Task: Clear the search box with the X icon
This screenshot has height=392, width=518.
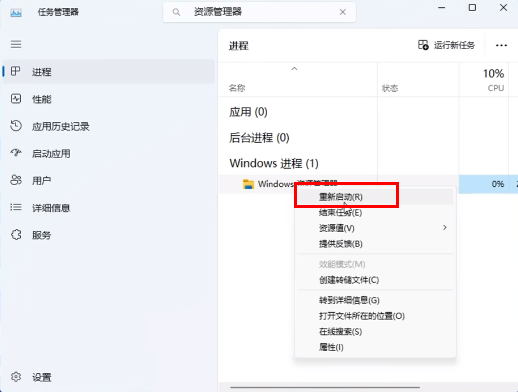Action: [x=342, y=12]
